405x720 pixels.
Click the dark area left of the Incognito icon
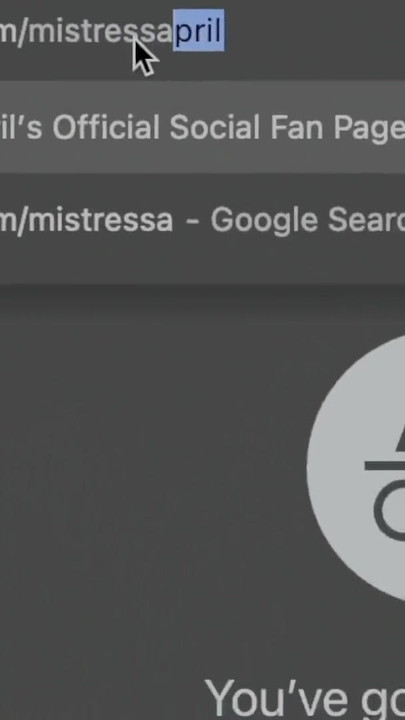152,467
